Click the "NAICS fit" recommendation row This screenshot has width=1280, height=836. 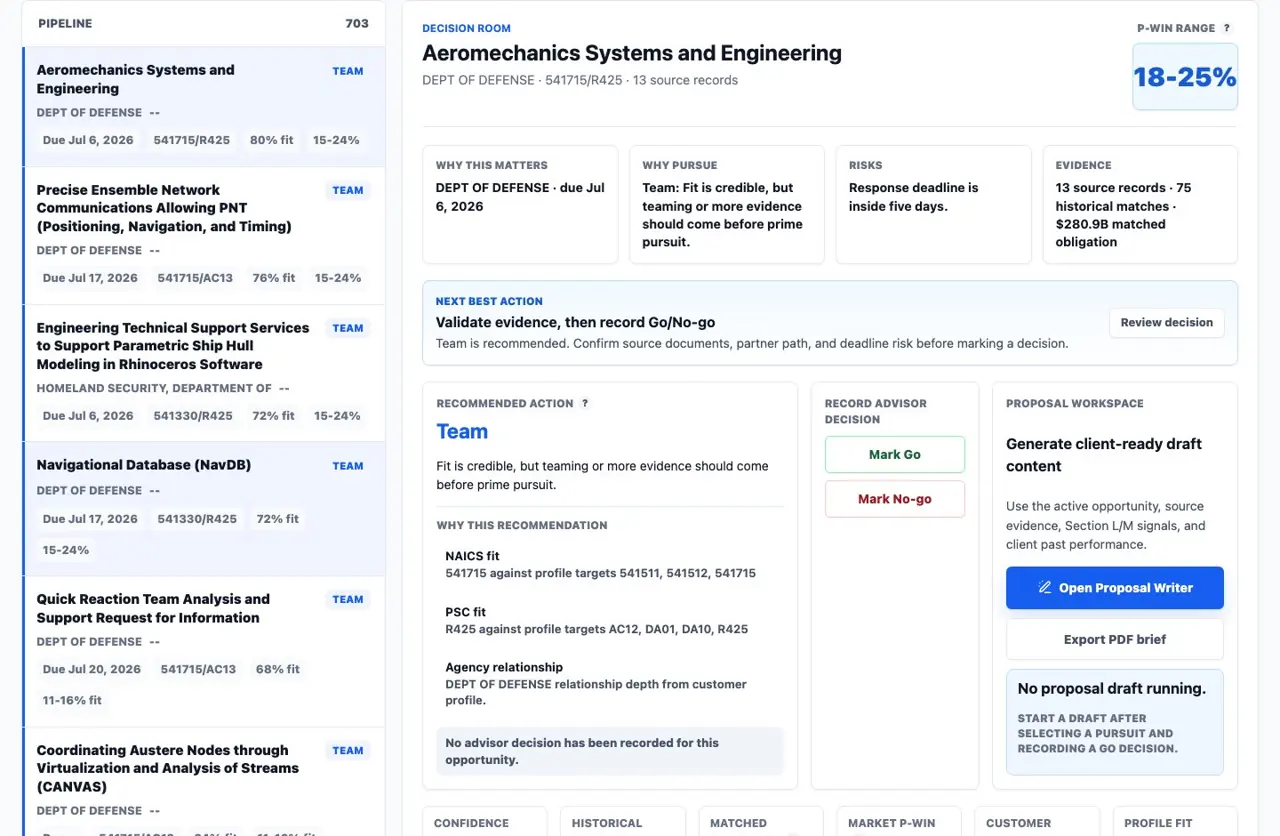610,565
